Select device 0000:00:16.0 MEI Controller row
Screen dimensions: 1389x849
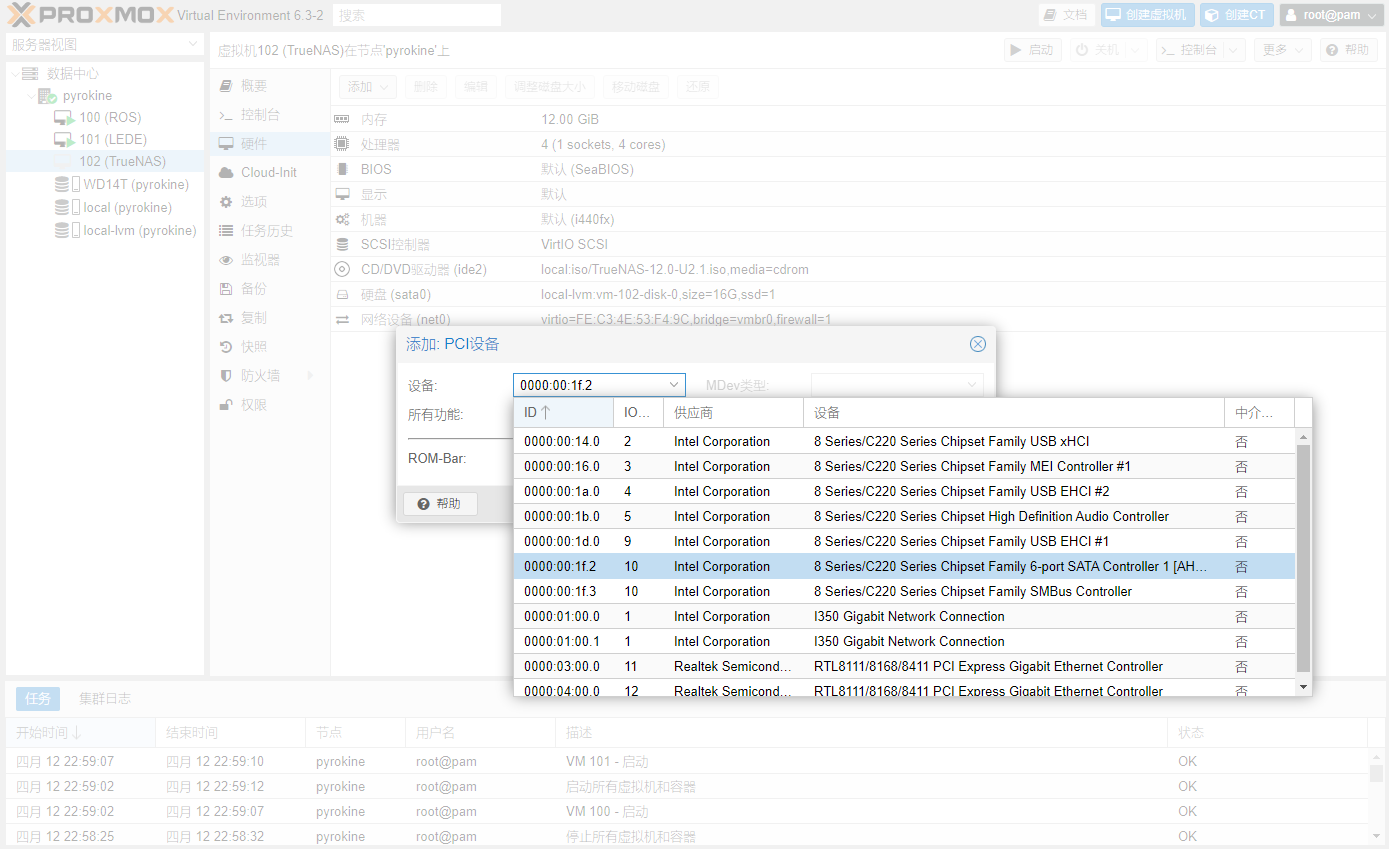(x=905, y=467)
